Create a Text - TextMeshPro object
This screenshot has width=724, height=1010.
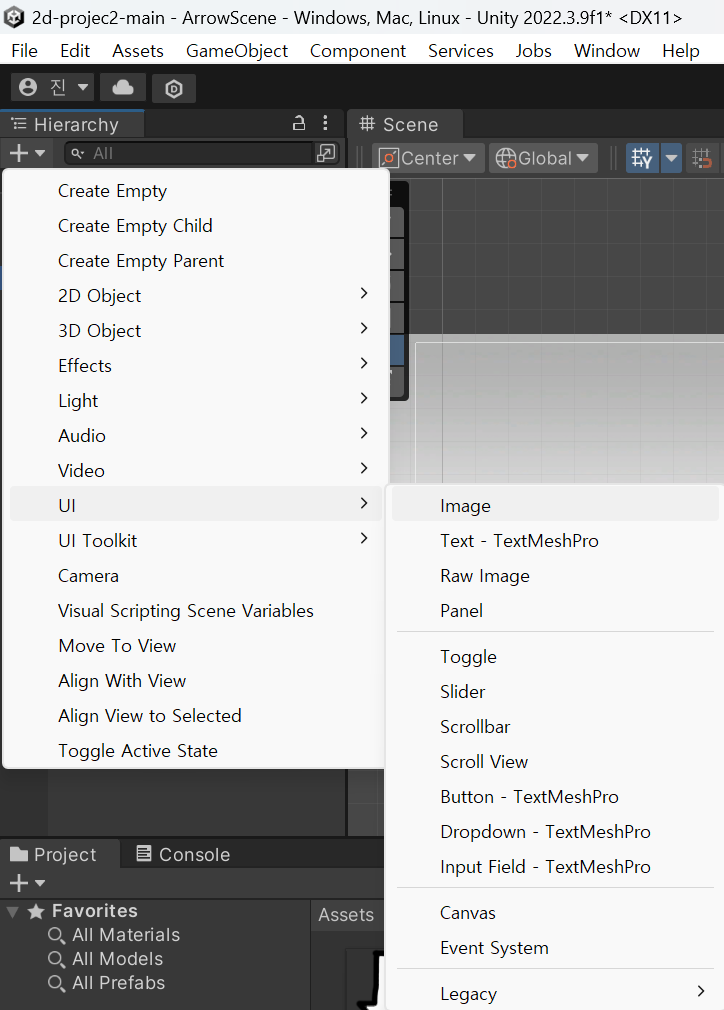555,540
